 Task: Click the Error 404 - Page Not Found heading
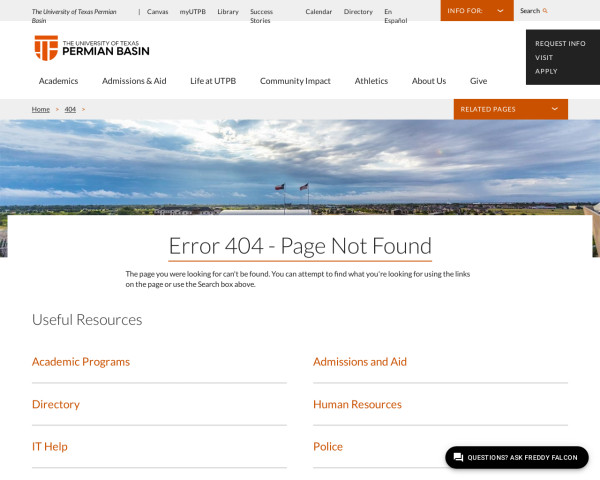coord(300,246)
